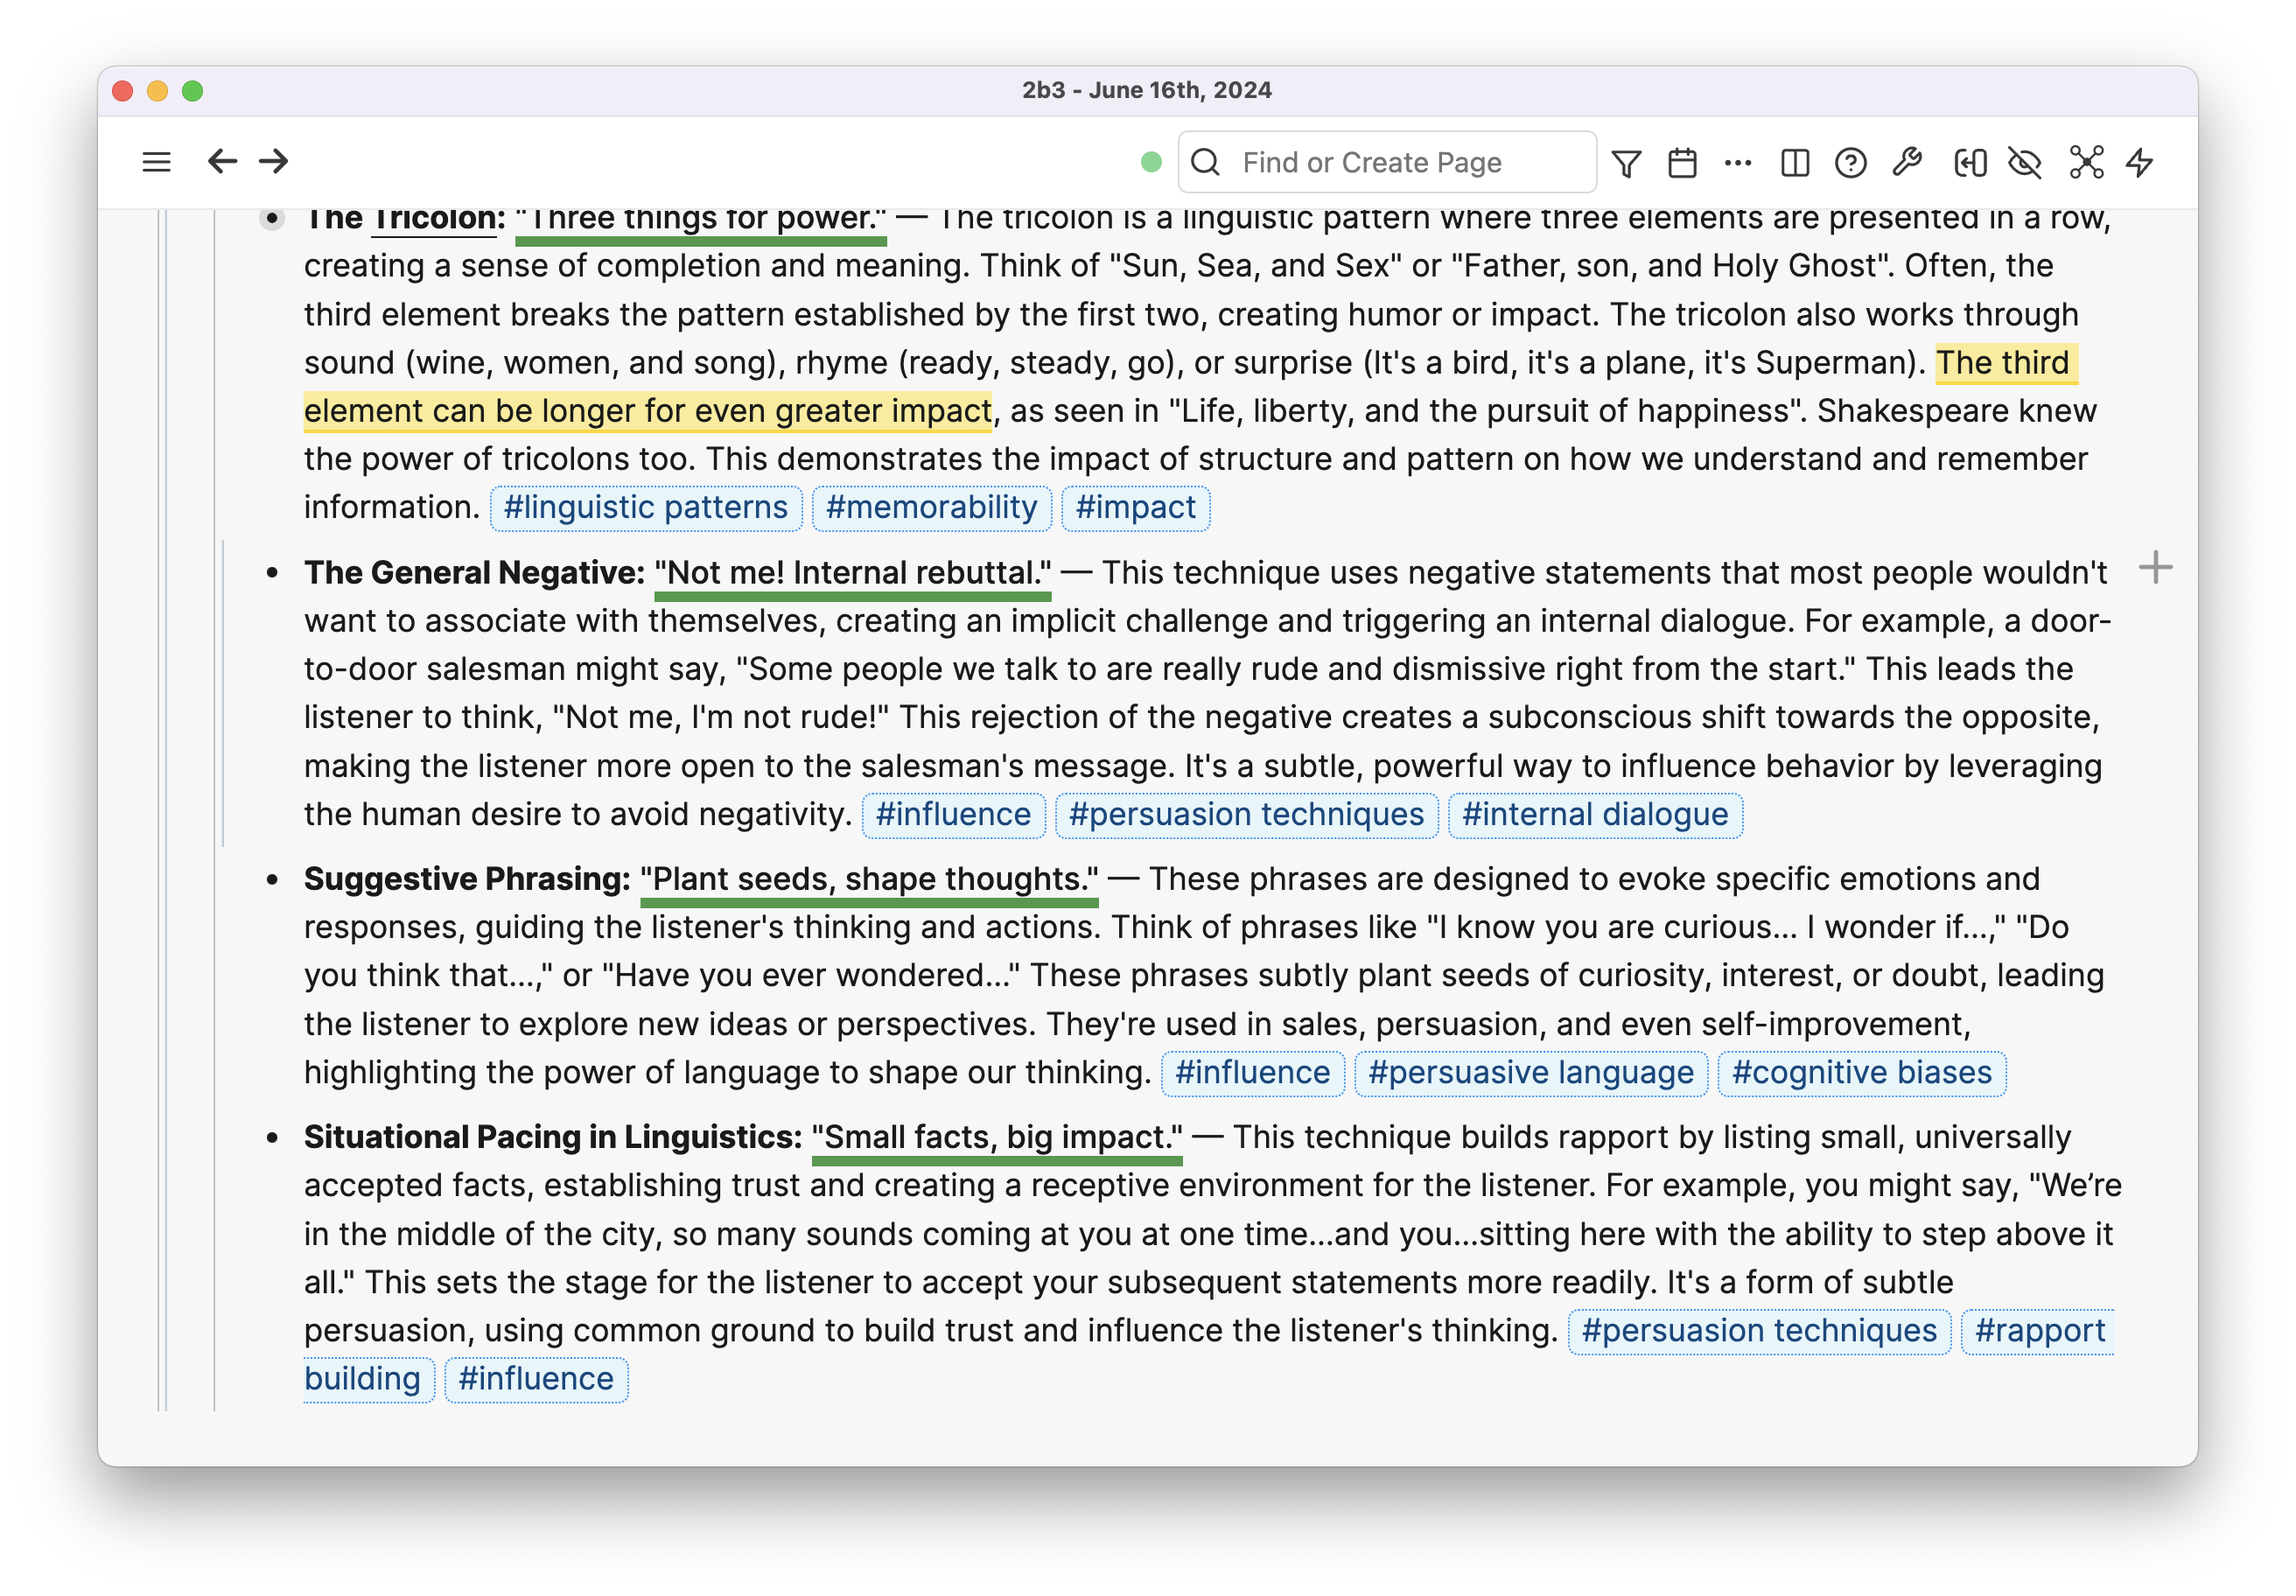Open the tools wrench icon
This screenshot has width=2296, height=1596.
click(x=1907, y=161)
